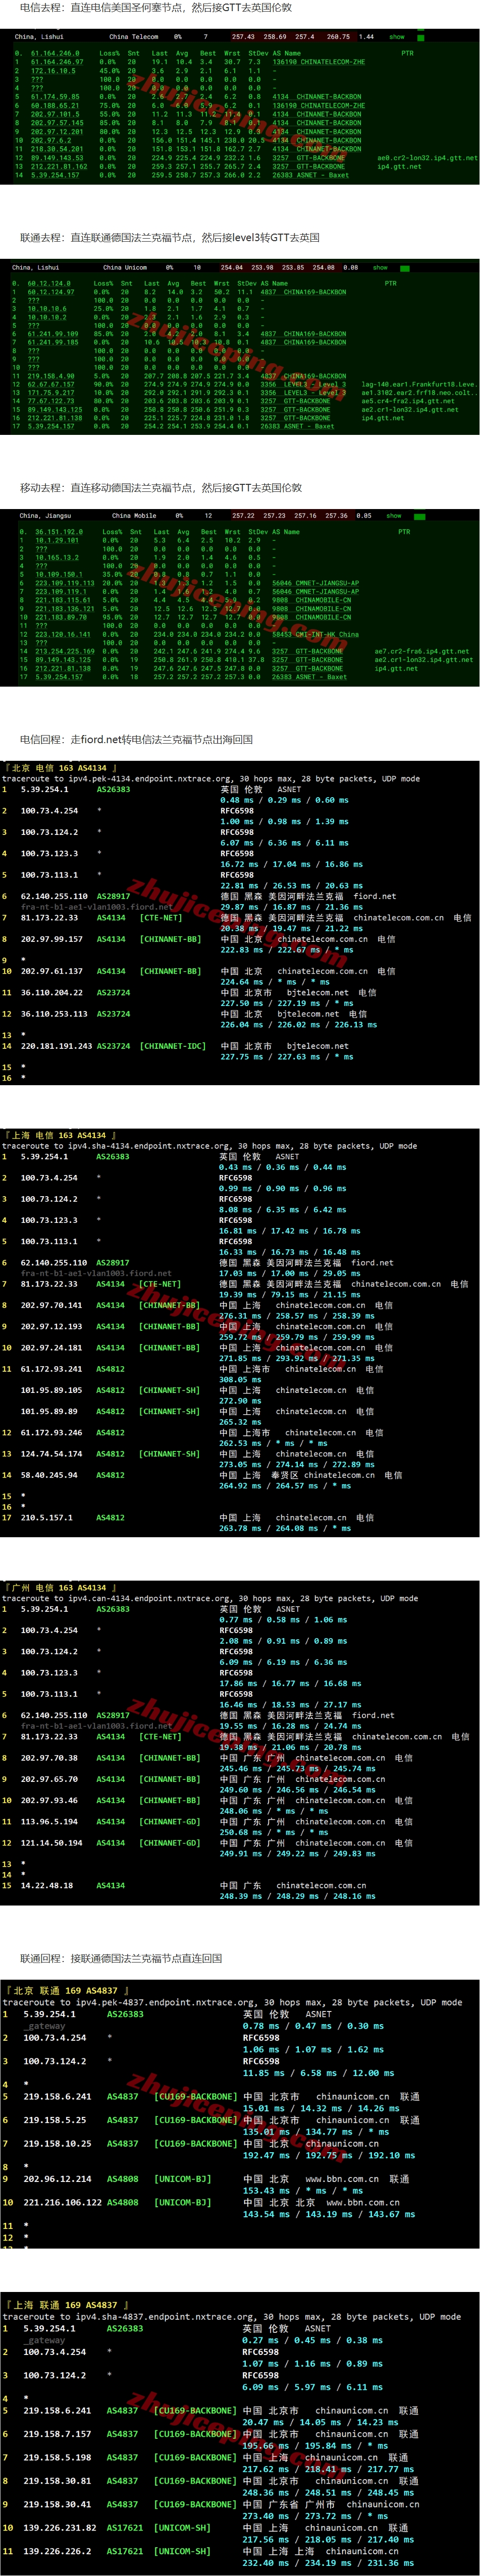Click IP address 121.14.50.194
This screenshot has width=480, height=2576.
[52, 1843]
